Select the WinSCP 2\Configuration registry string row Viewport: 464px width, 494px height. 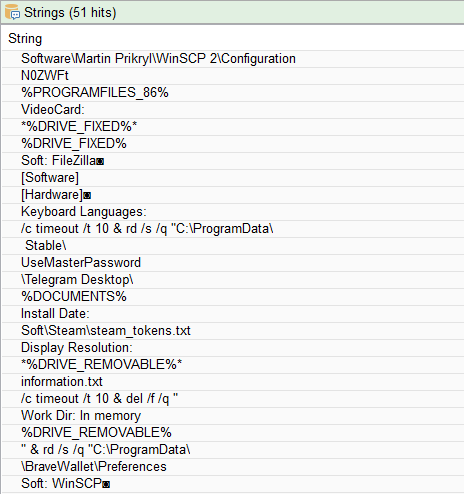233,59
